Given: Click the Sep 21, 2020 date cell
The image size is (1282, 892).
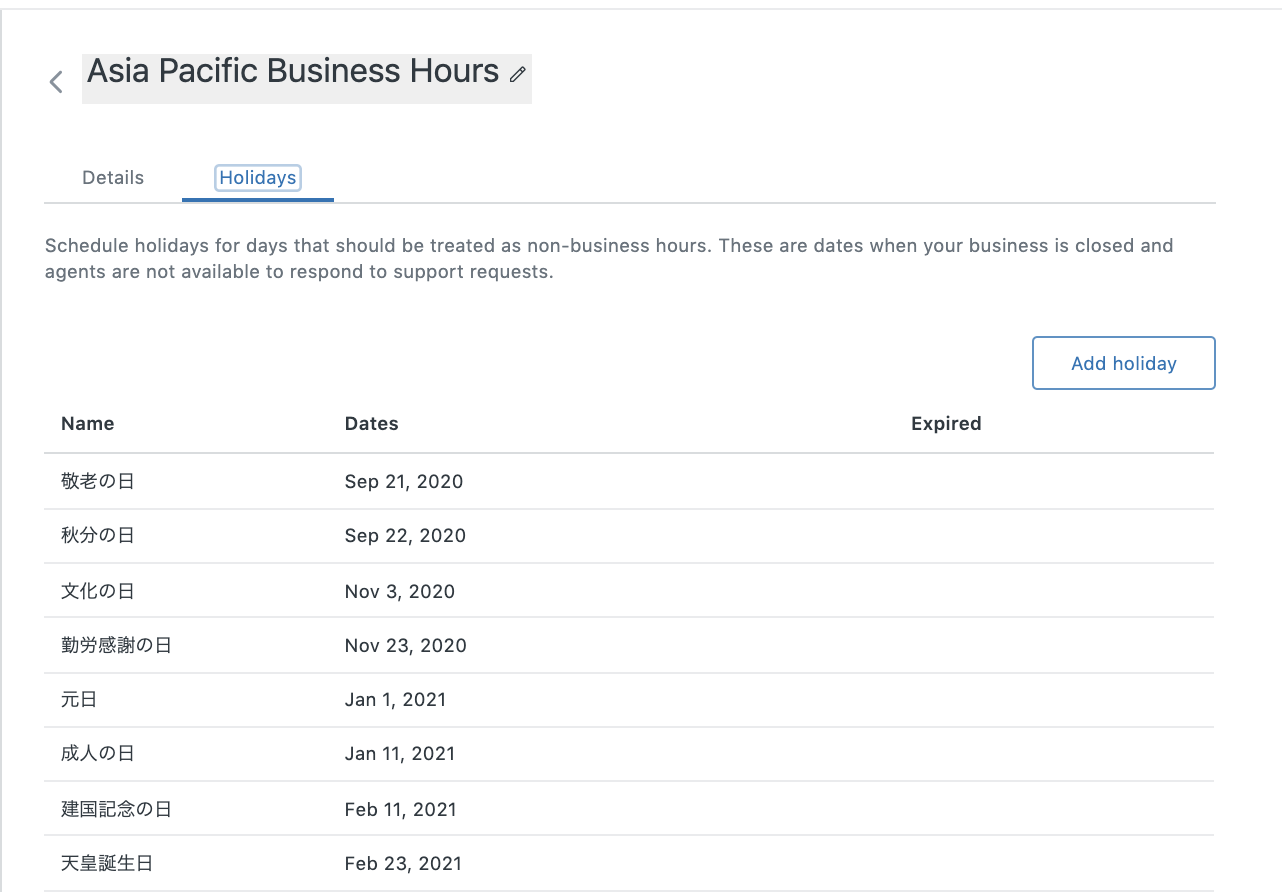Looking at the screenshot, I should 404,482.
